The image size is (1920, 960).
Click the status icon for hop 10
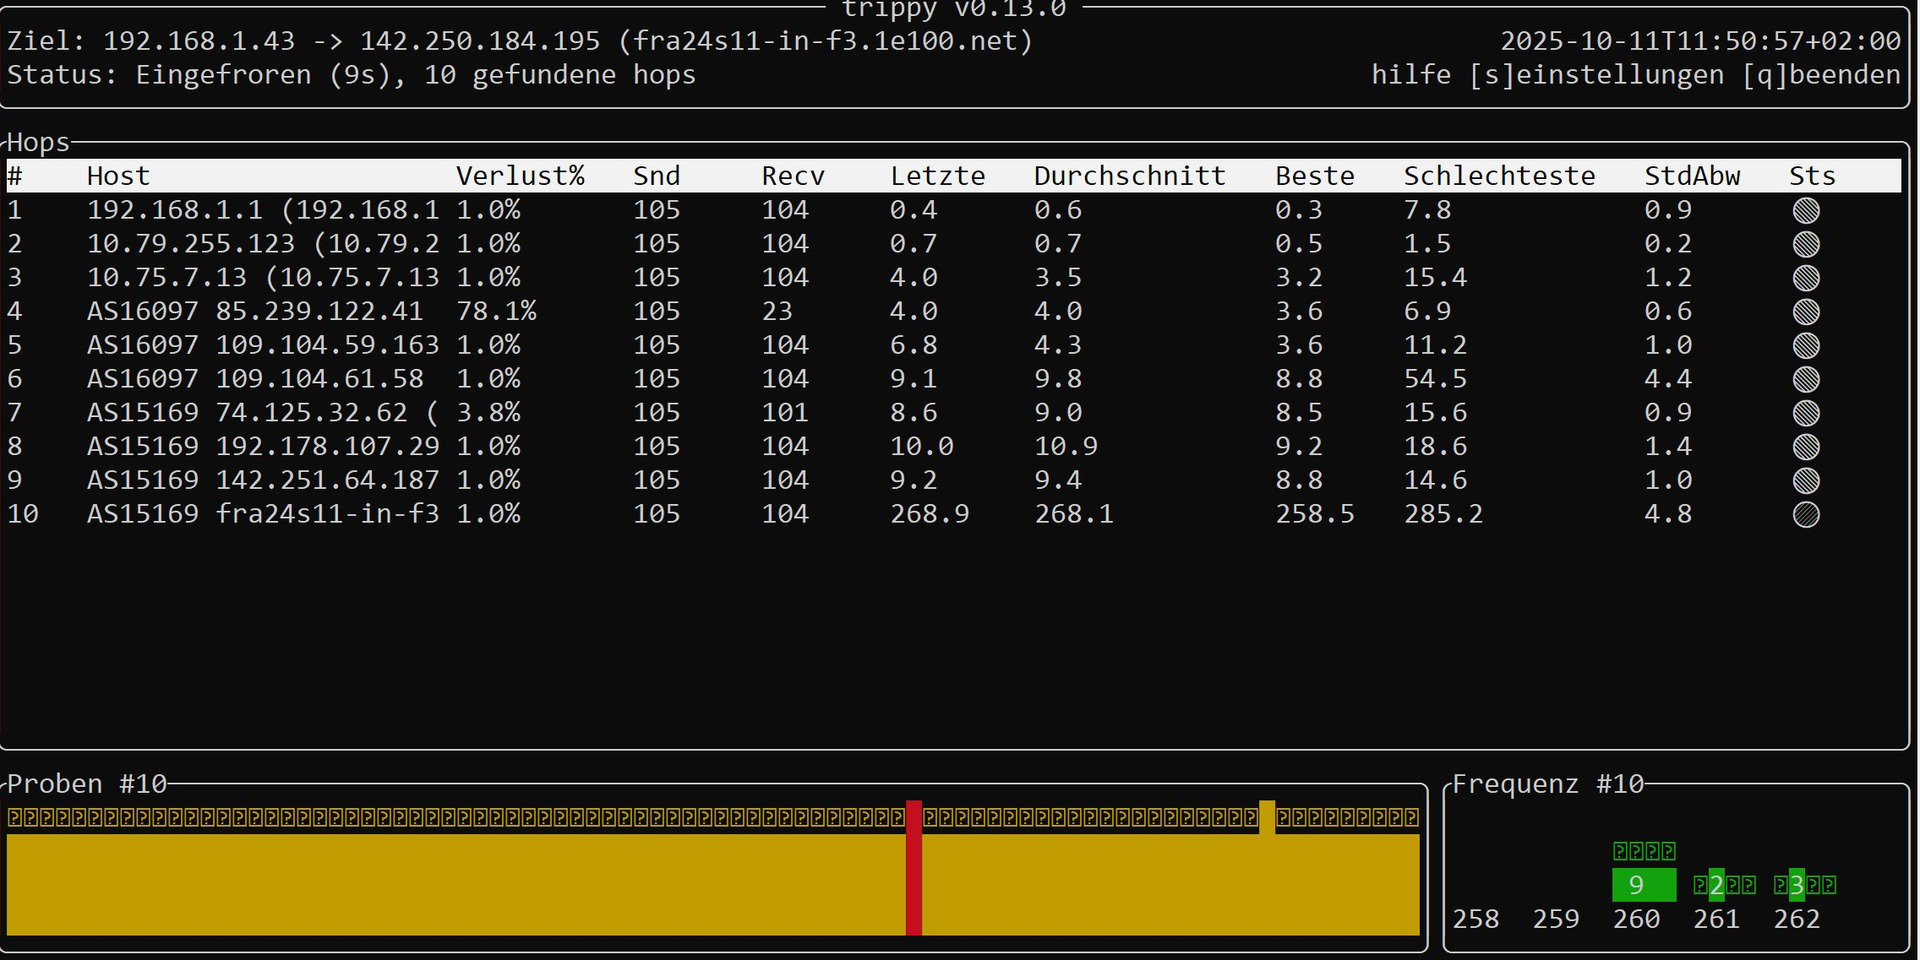pos(1806,515)
